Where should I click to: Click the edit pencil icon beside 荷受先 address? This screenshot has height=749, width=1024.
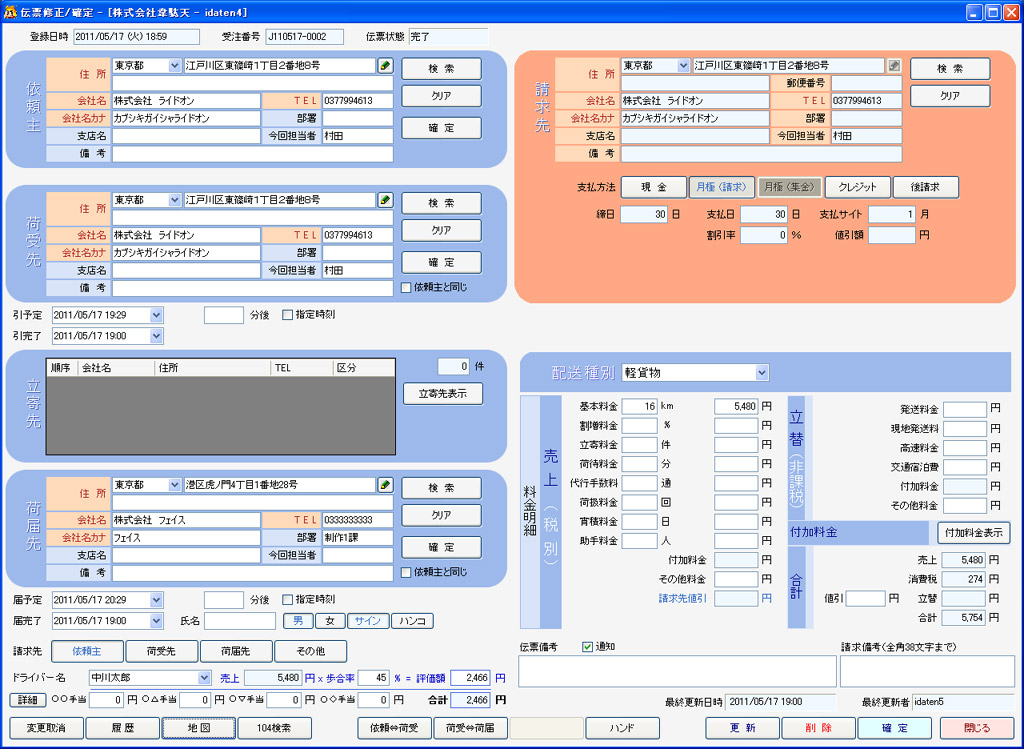pyautogui.click(x=385, y=200)
